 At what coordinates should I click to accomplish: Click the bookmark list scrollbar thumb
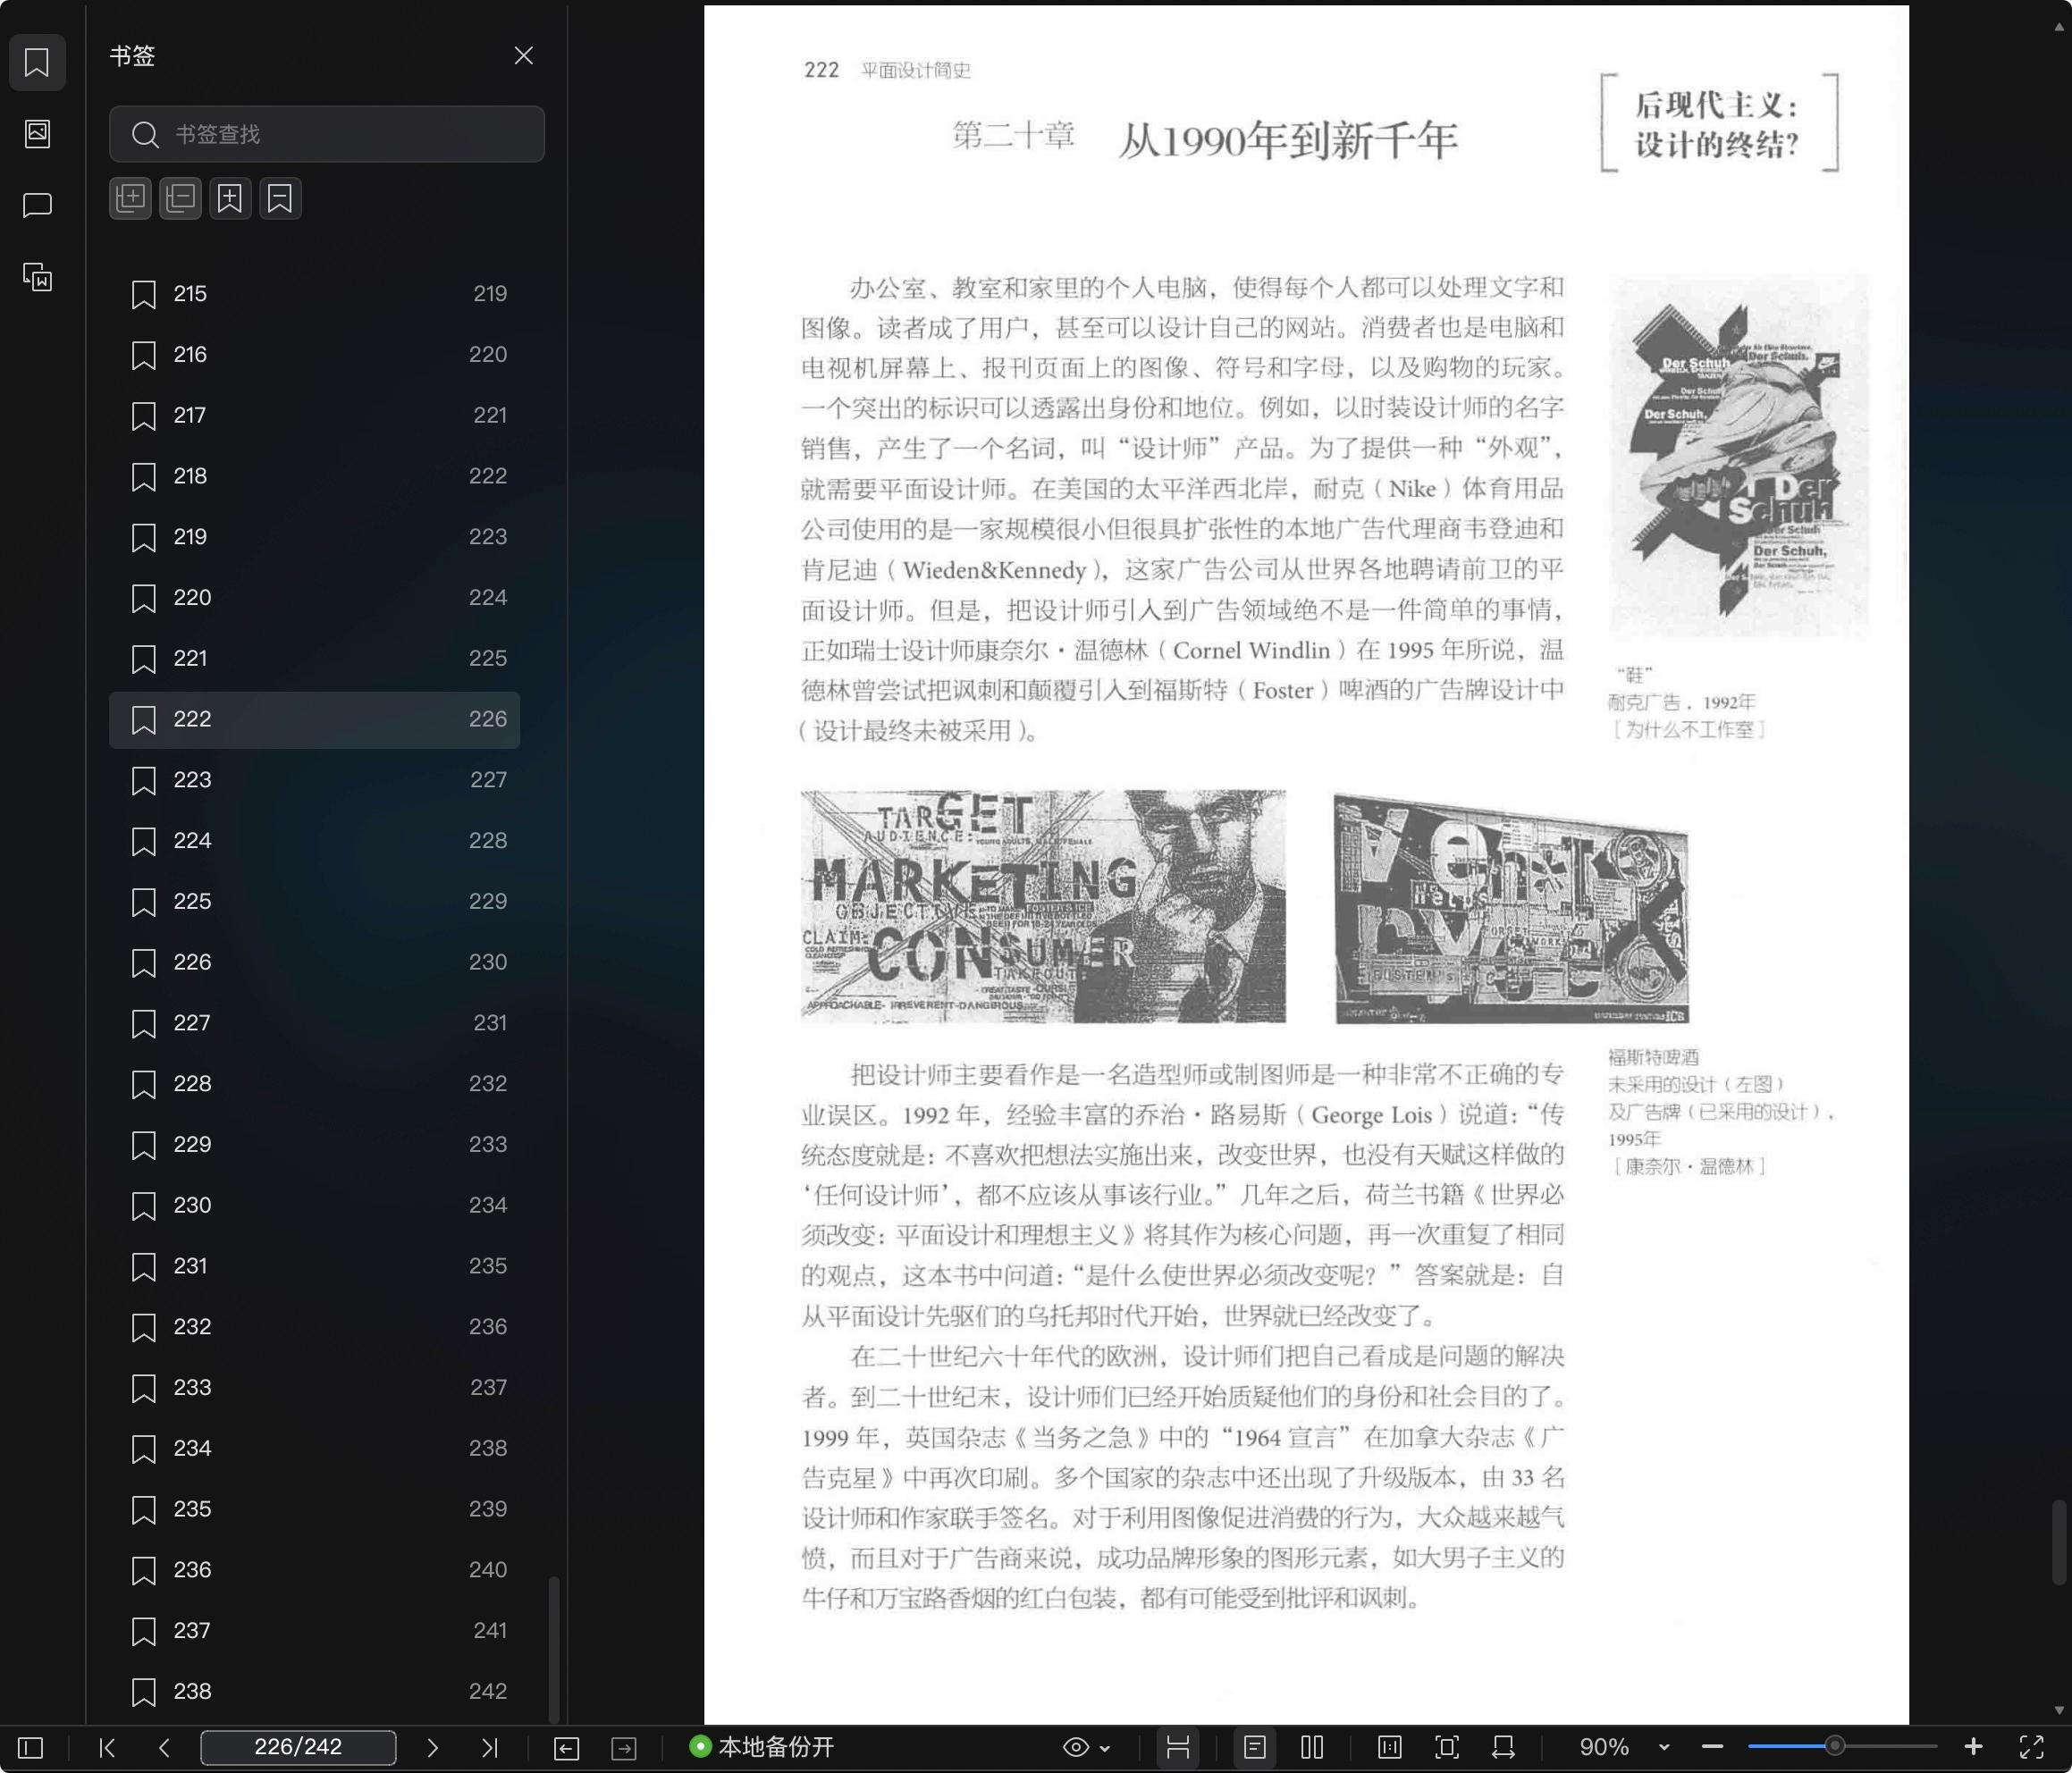pos(553,1650)
